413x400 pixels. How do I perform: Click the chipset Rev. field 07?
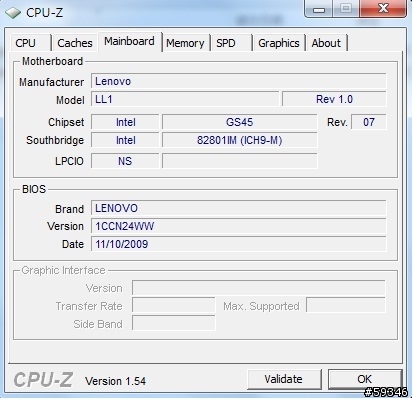click(x=369, y=122)
